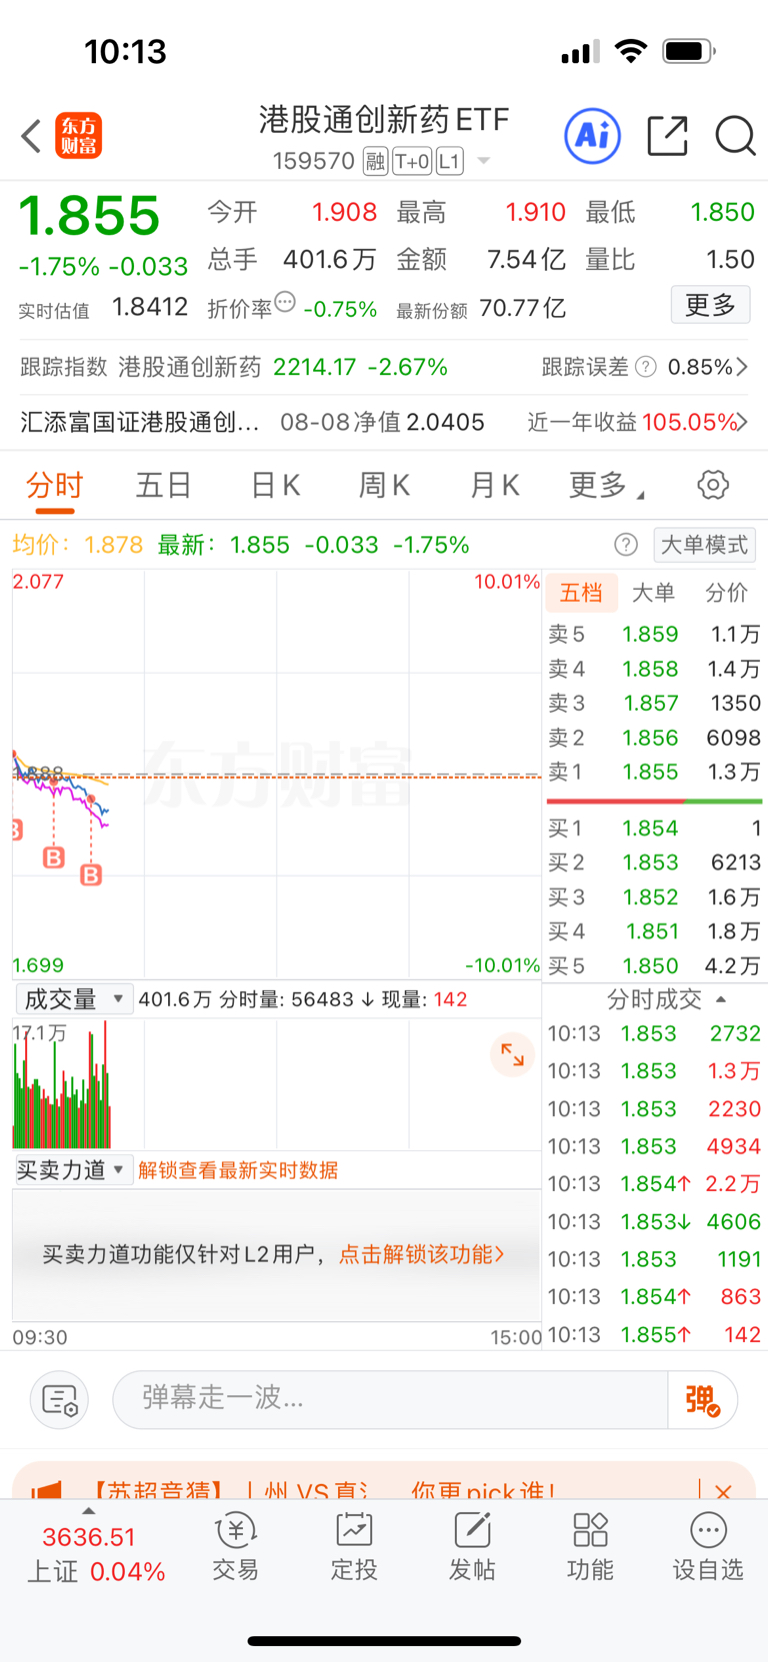This screenshot has width=768, height=1663.
Task: Open 交易 trade icon
Action: click(x=236, y=1546)
